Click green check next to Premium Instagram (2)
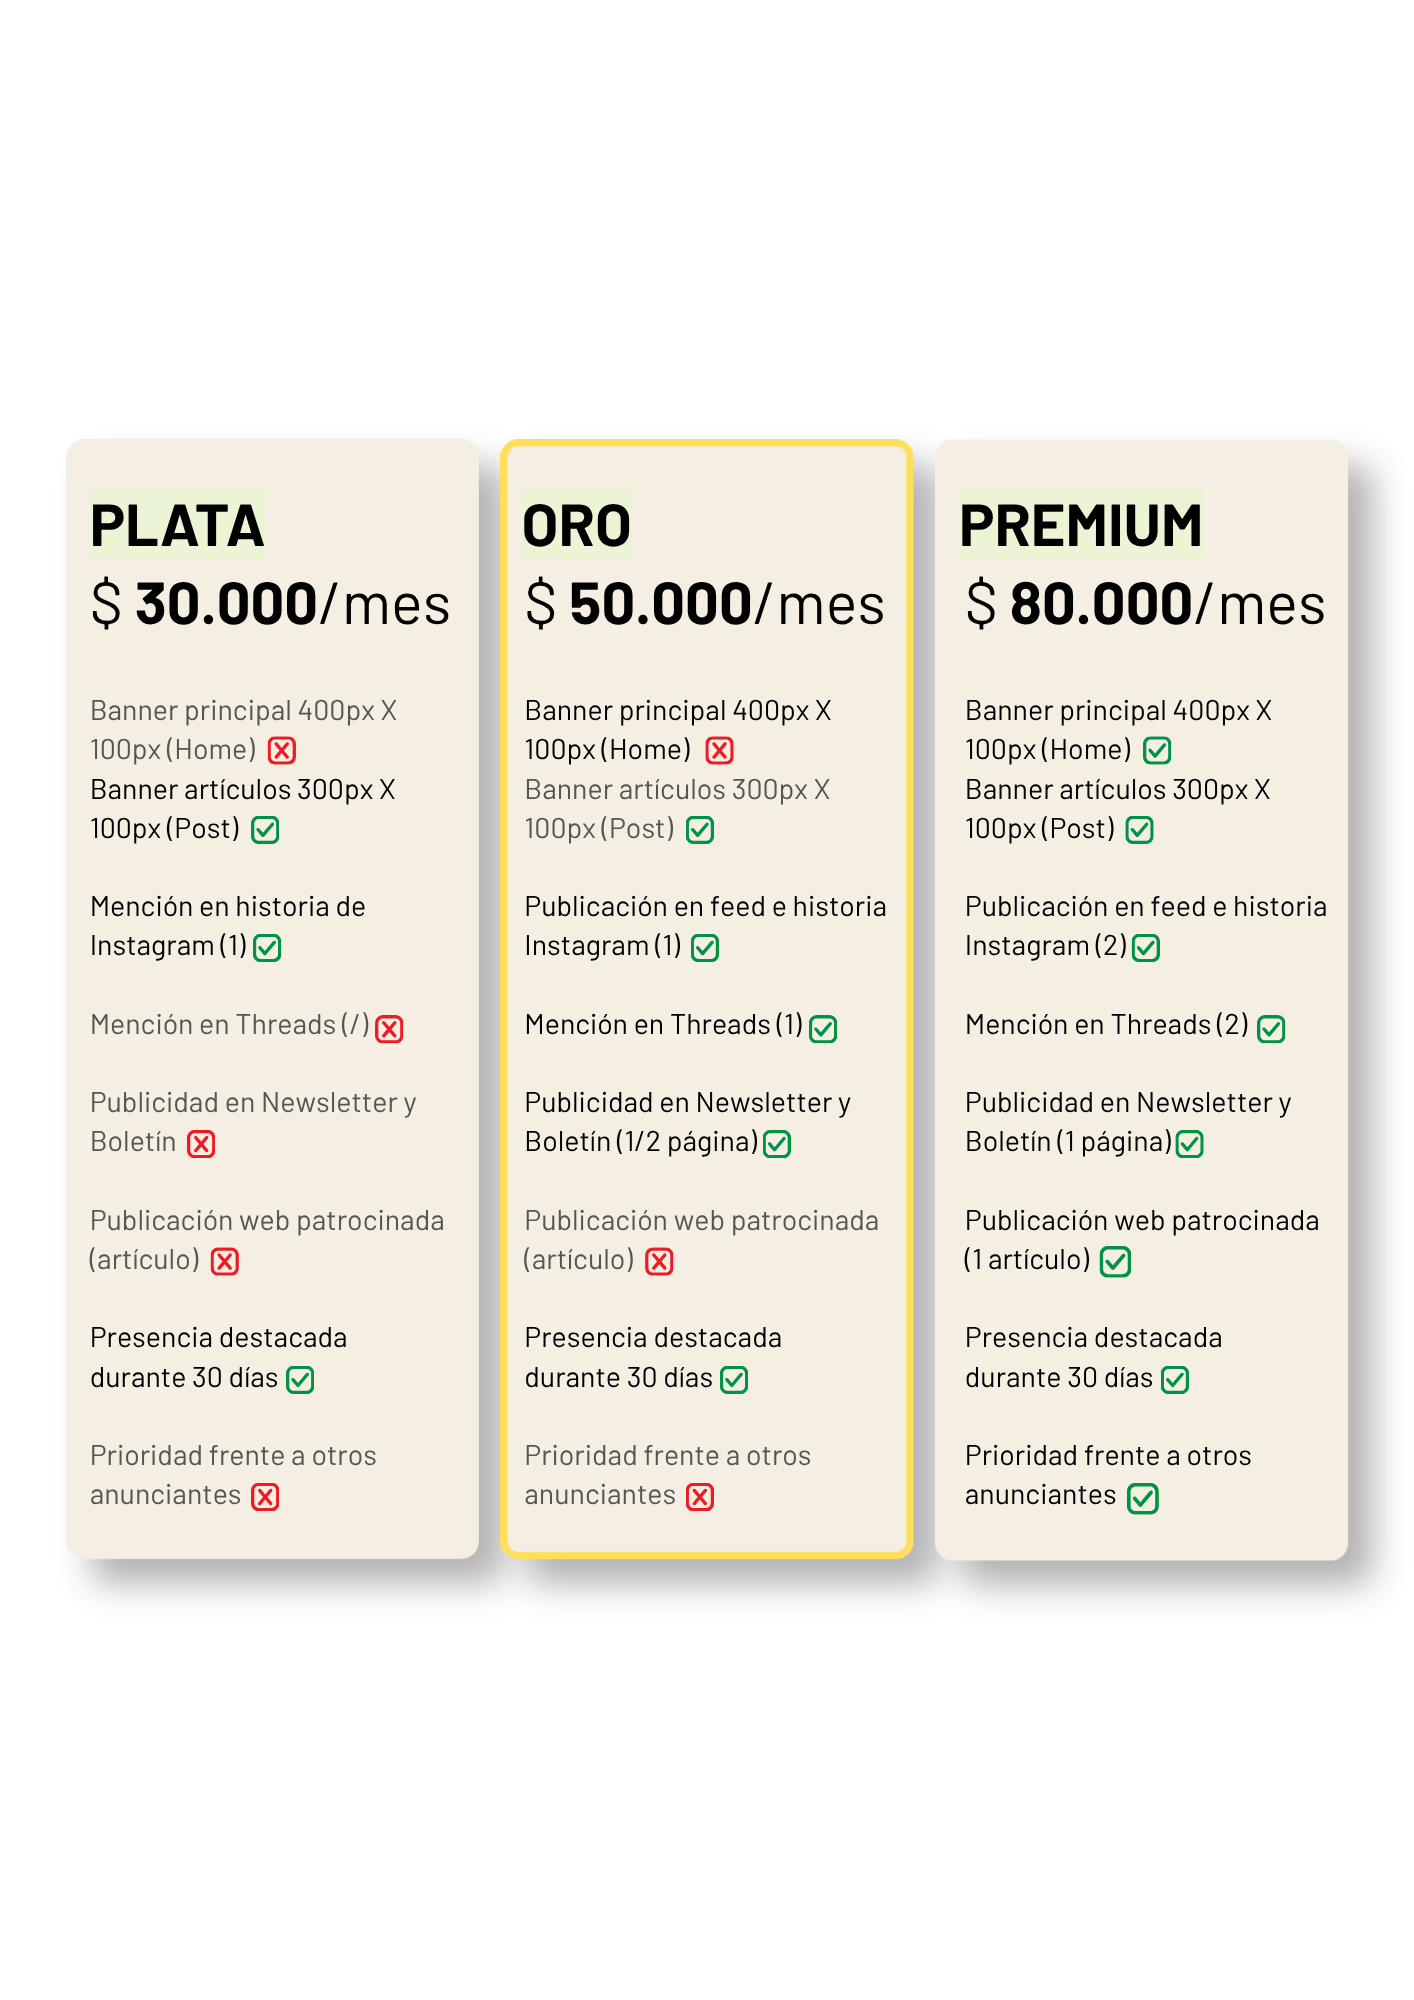 pos(1146,948)
